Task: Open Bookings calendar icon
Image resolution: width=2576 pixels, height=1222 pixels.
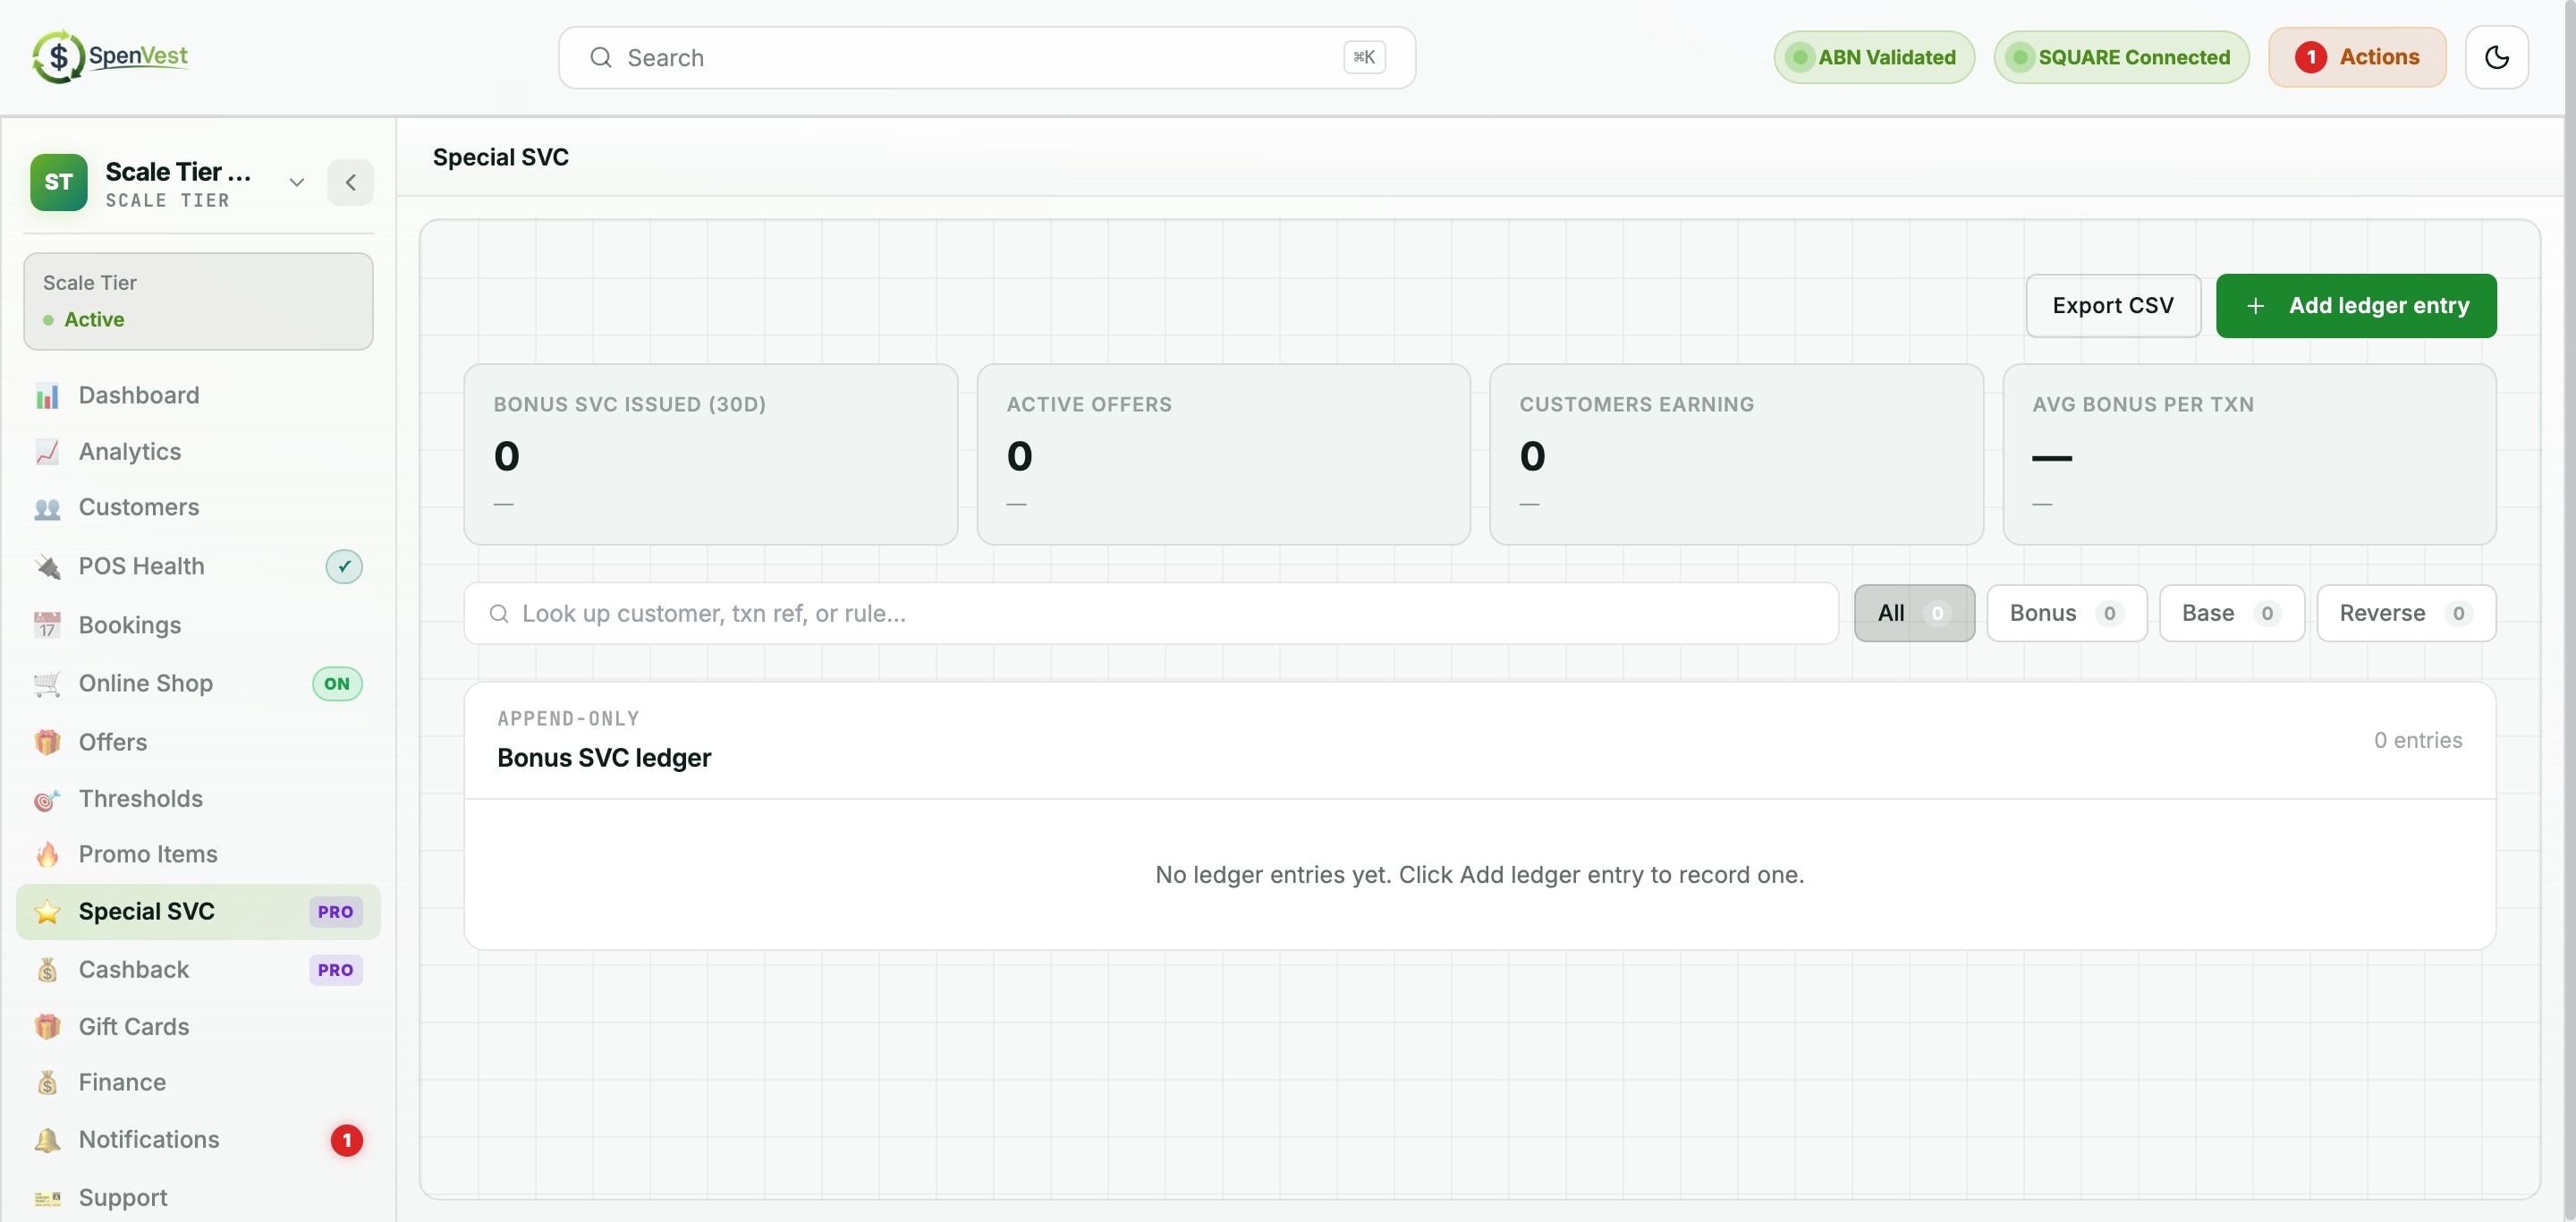Action: point(47,625)
